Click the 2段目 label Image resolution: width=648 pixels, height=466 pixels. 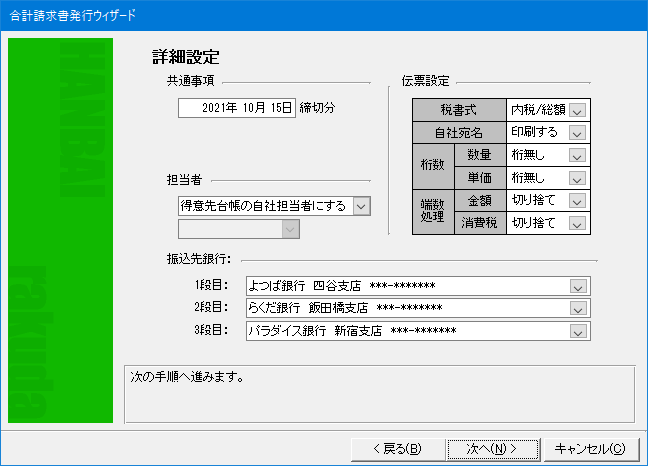pos(211,307)
